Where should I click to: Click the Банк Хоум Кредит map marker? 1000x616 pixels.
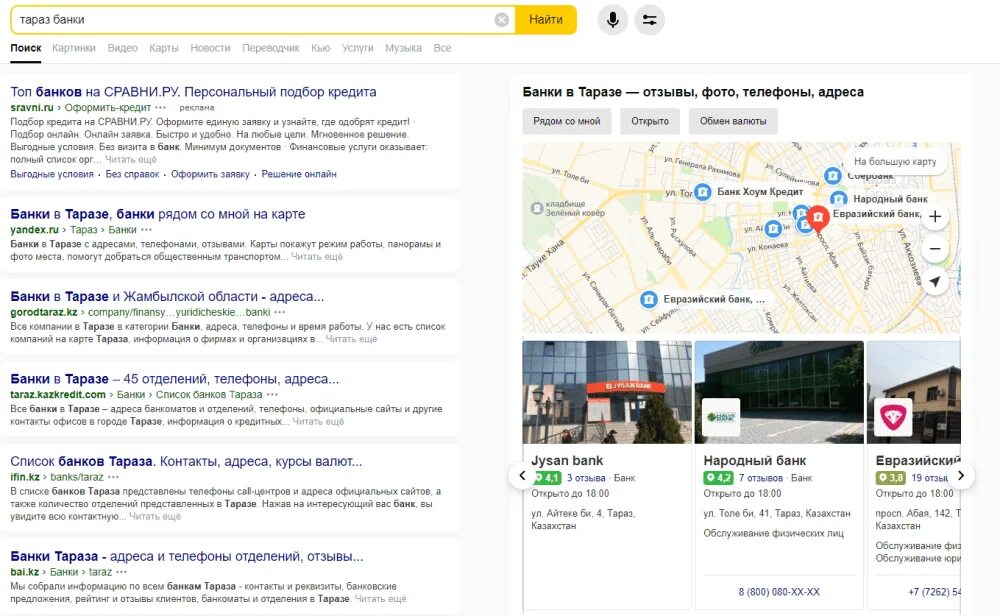coord(702,192)
